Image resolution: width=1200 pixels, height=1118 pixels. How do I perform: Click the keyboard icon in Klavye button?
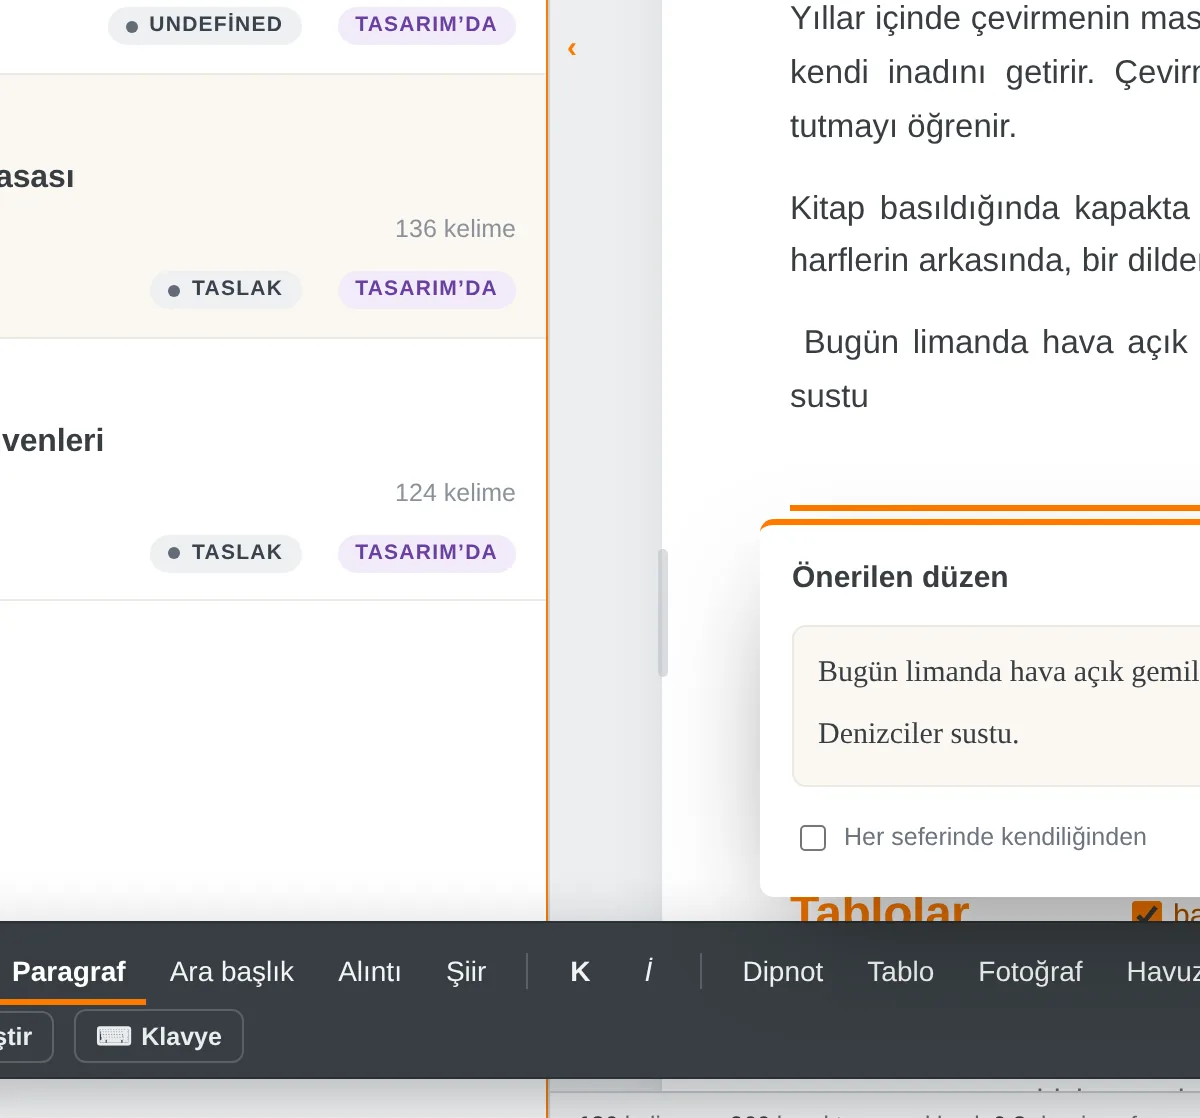tap(114, 1036)
